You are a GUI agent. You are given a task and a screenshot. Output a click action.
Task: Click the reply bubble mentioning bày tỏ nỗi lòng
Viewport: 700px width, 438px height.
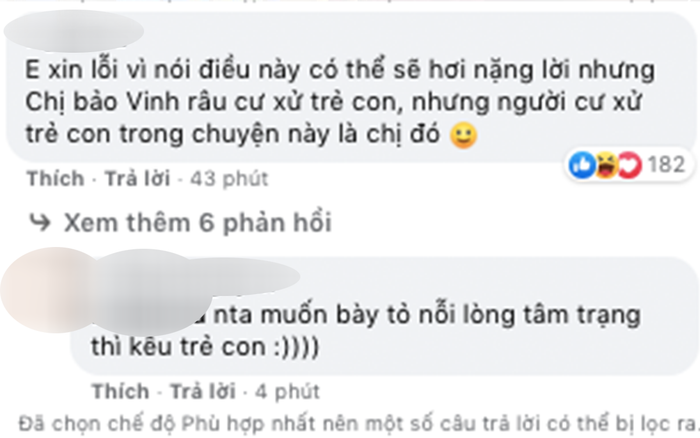point(384,316)
